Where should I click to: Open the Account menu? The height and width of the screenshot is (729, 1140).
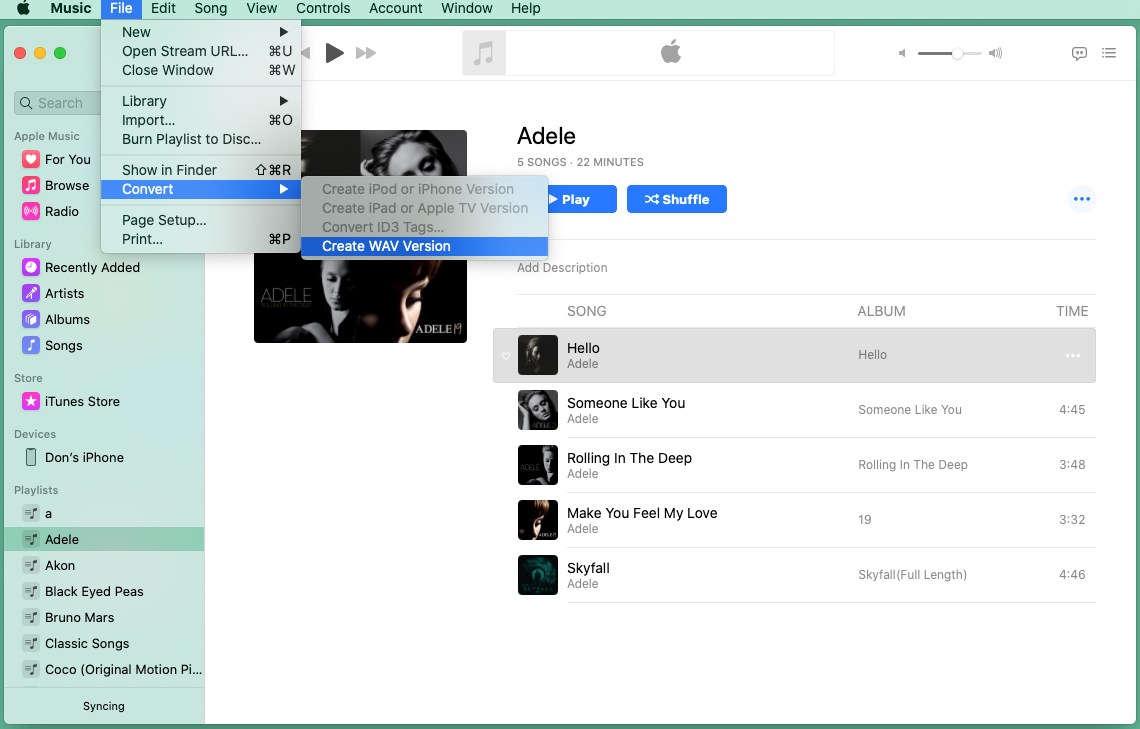(396, 8)
